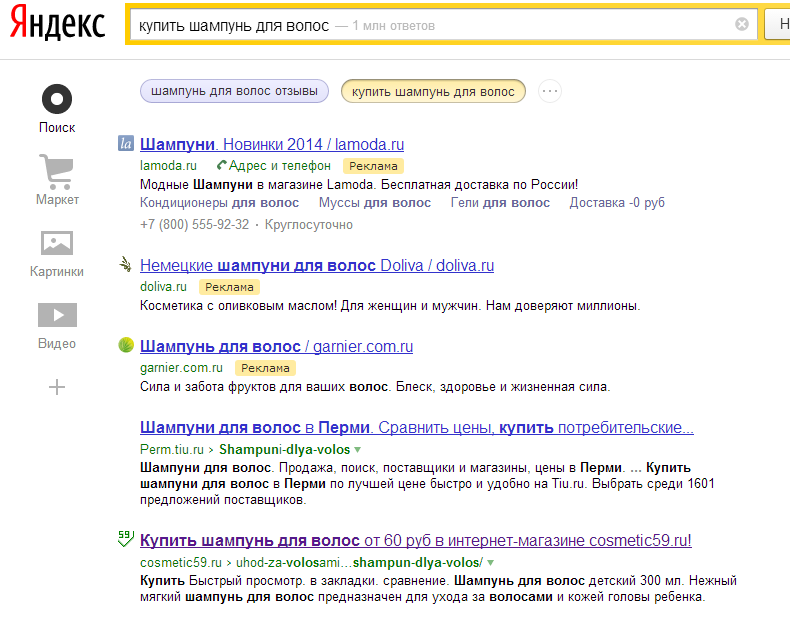Click the Perm.tiu.ru domain link

click(172, 449)
